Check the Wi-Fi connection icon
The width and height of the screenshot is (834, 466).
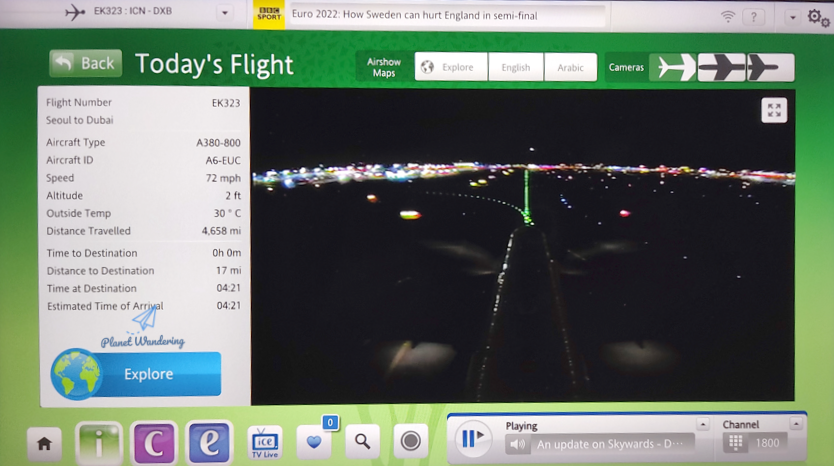click(x=727, y=16)
